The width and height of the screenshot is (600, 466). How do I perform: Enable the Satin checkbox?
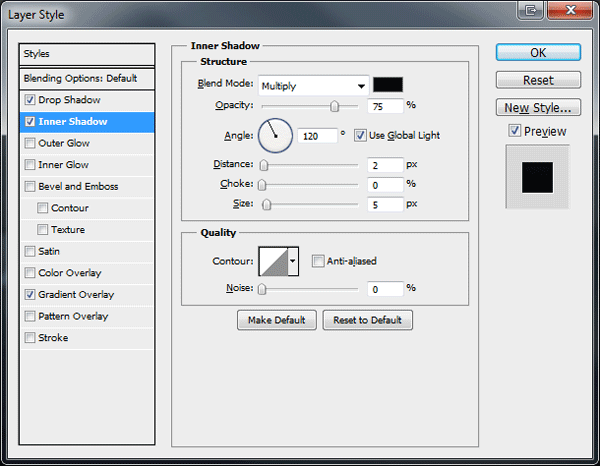[x=30, y=251]
